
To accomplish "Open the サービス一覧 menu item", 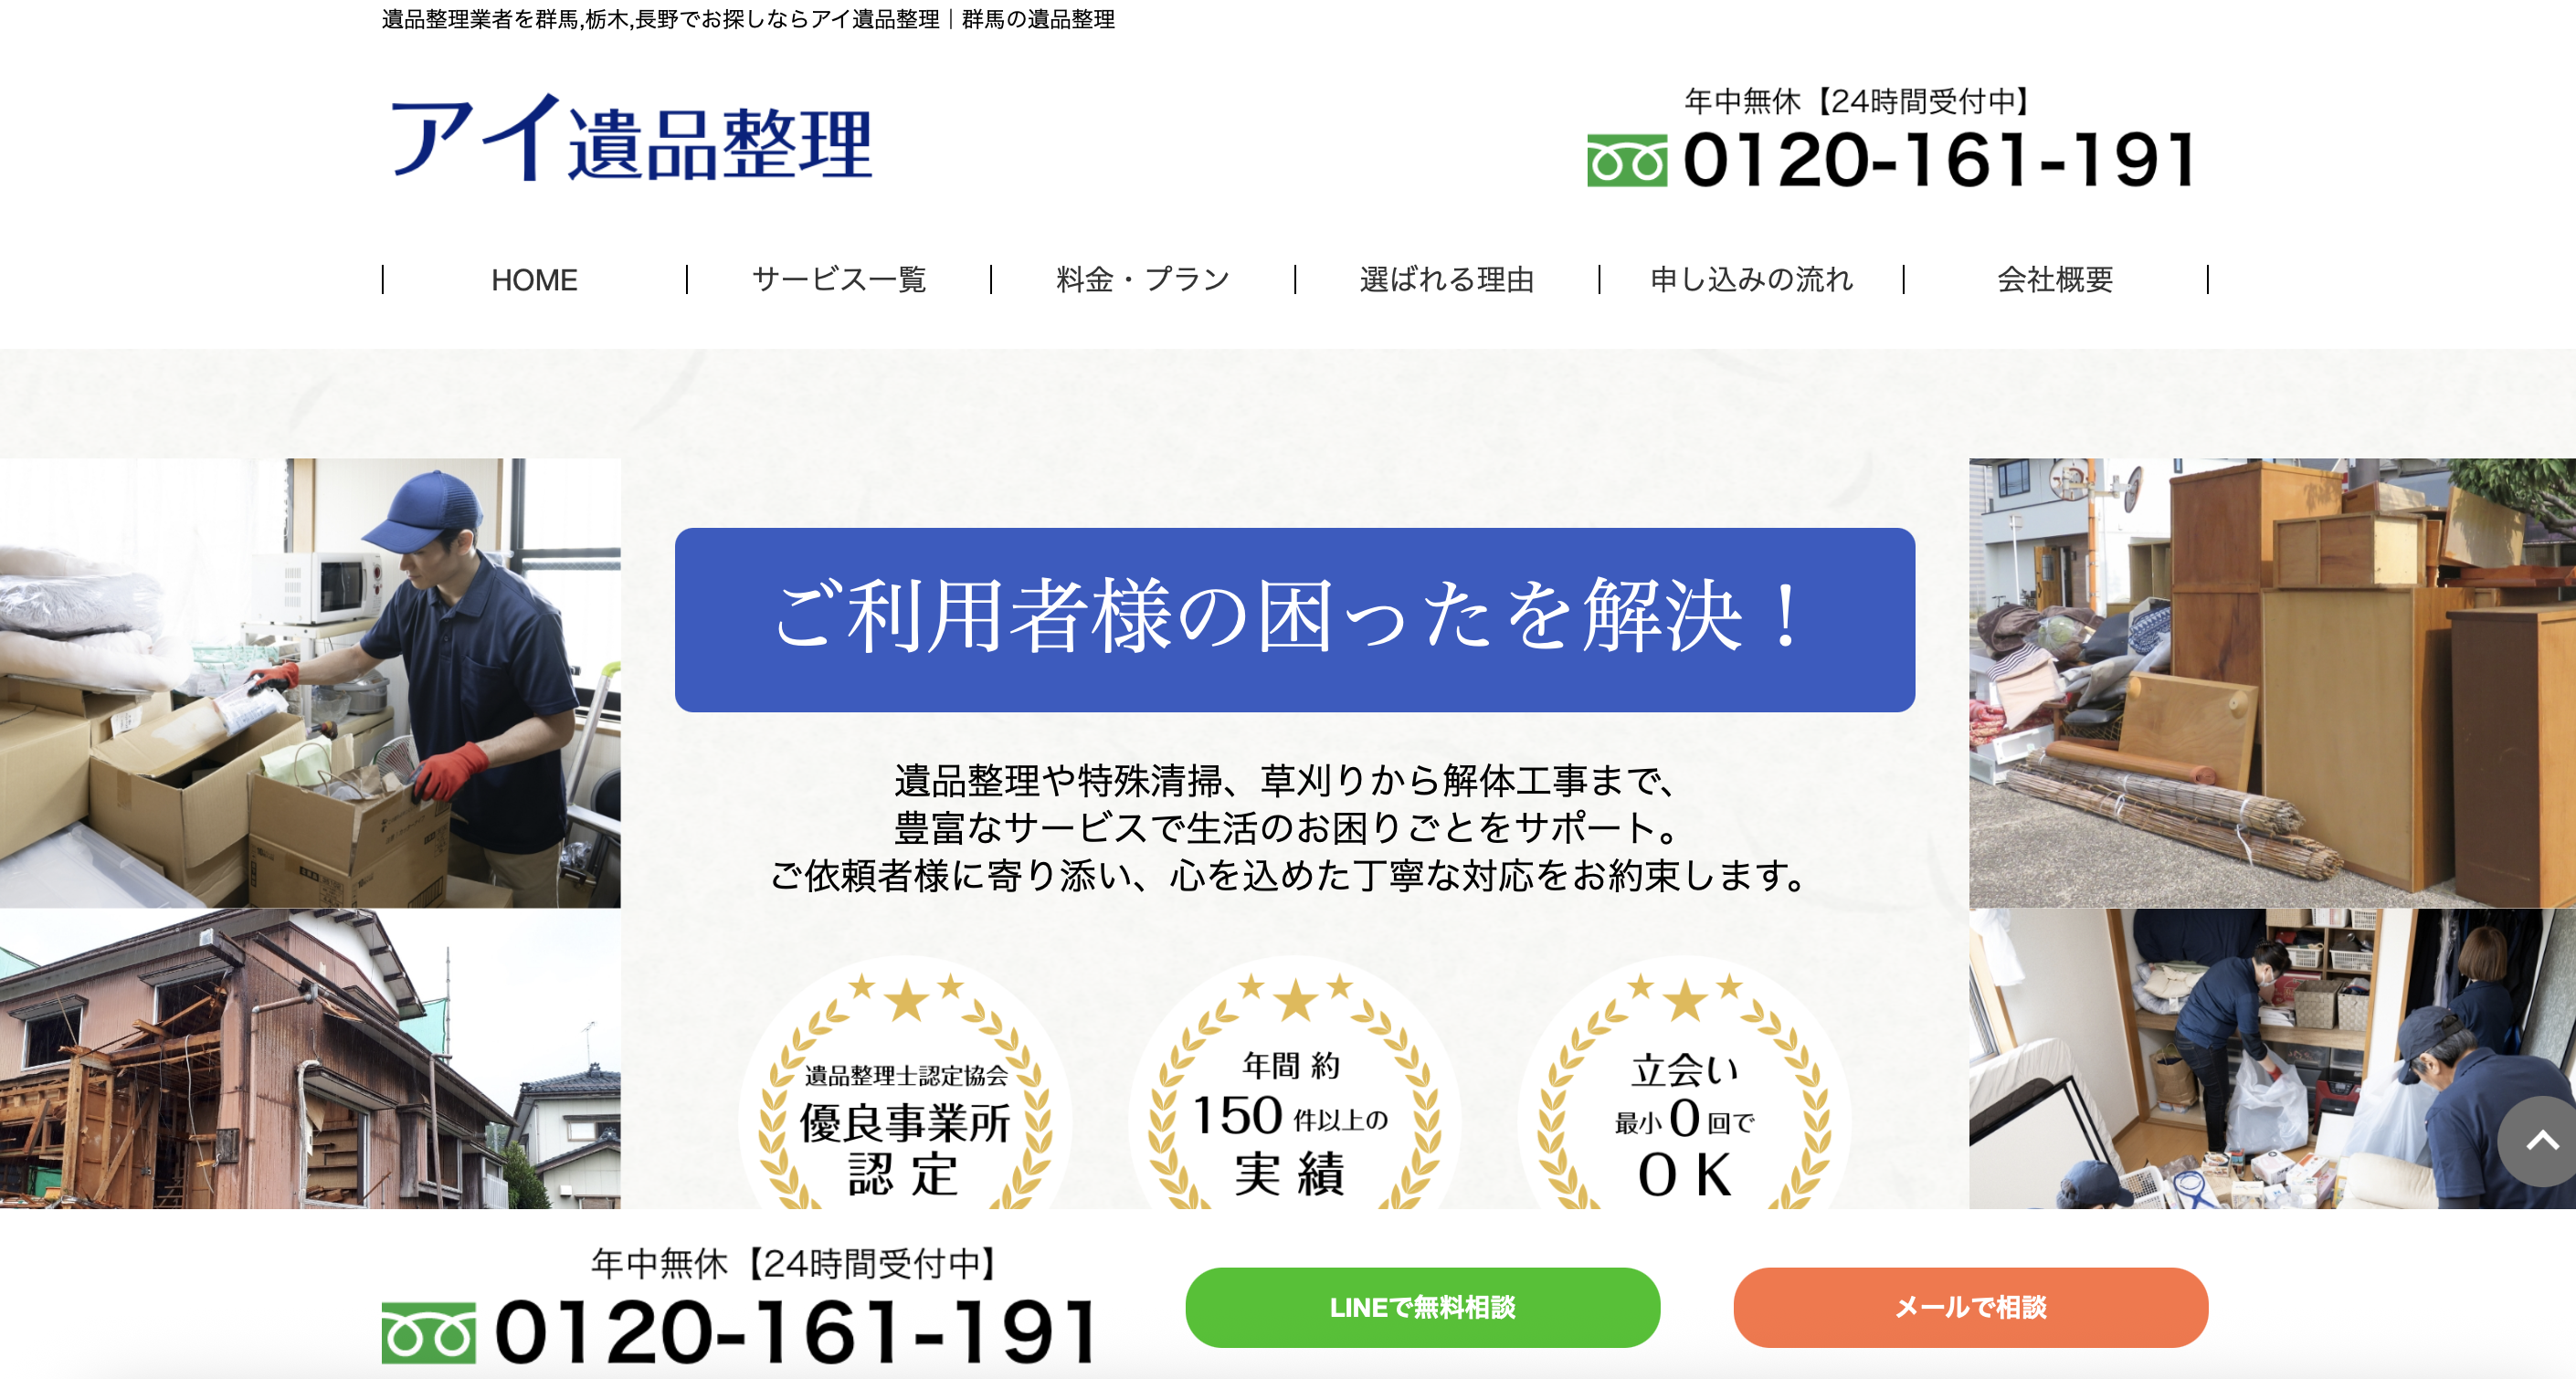I will 839,280.
